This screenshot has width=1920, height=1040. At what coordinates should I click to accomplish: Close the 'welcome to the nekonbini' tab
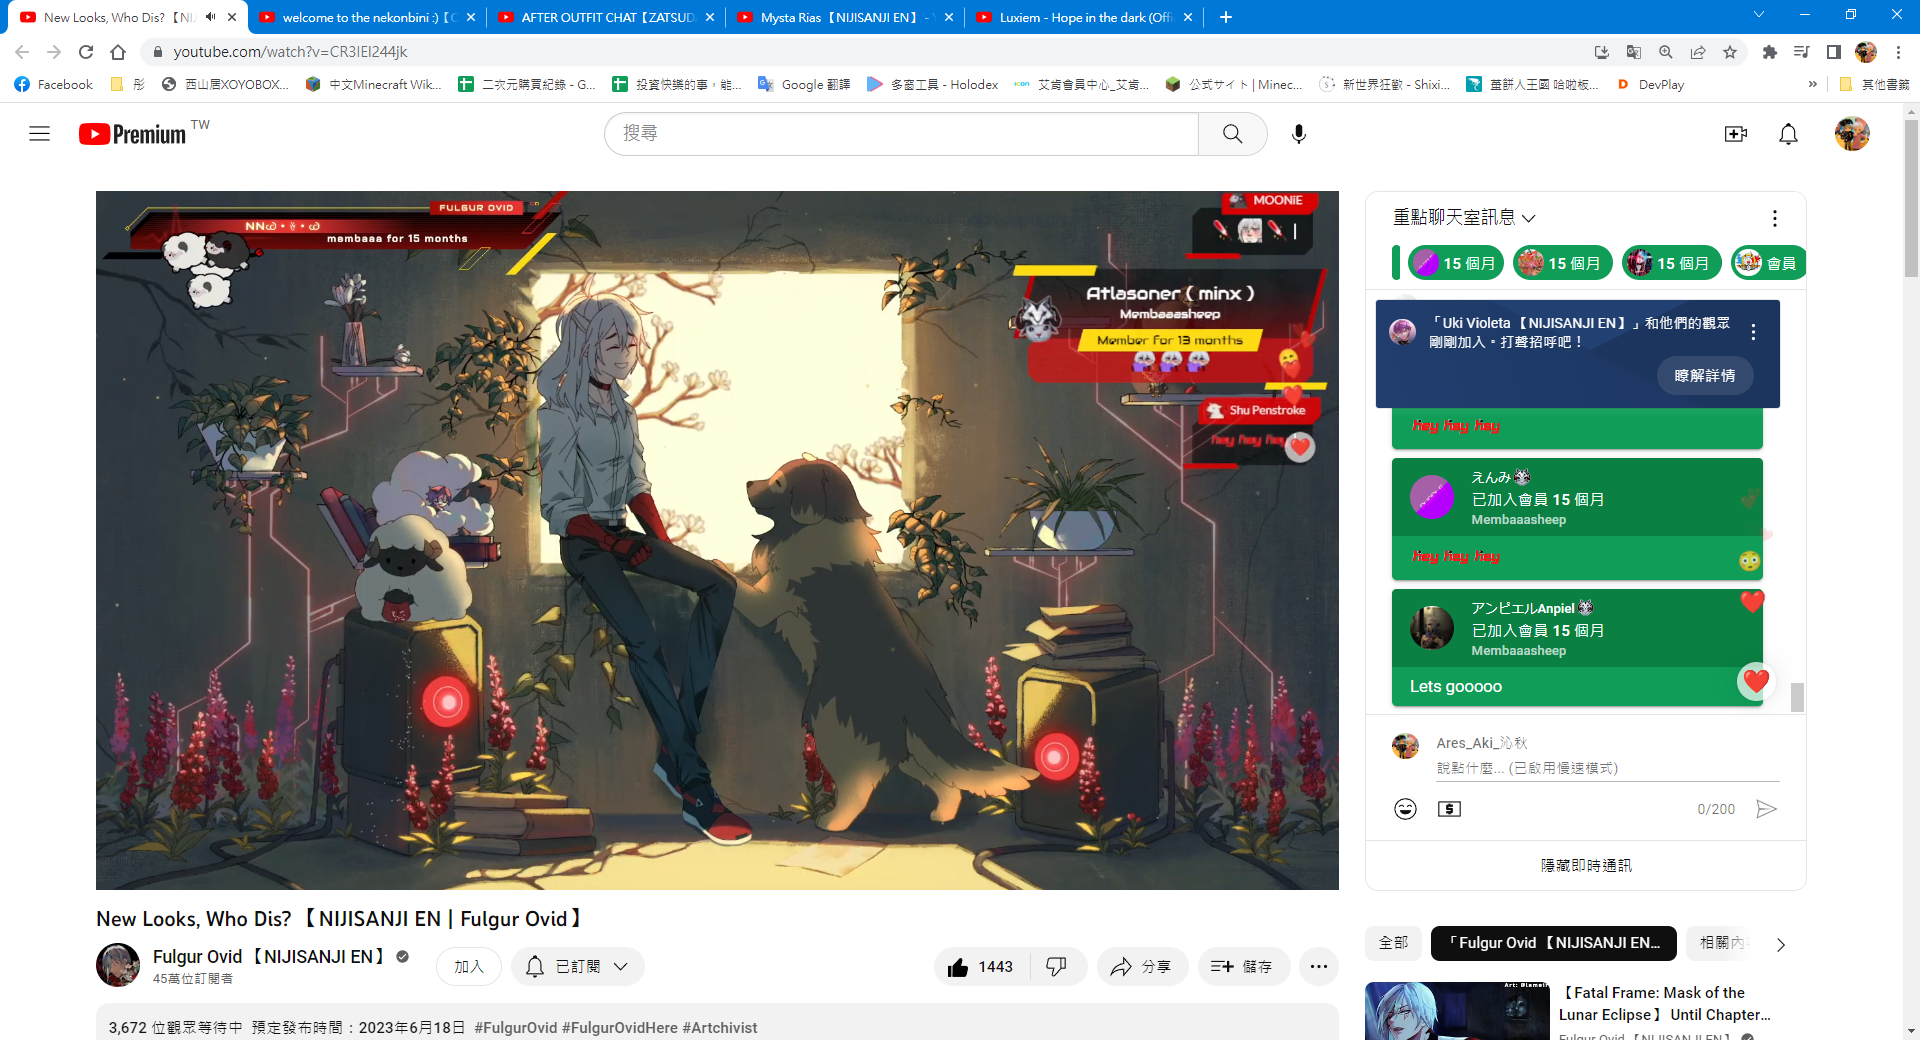point(471,17)
